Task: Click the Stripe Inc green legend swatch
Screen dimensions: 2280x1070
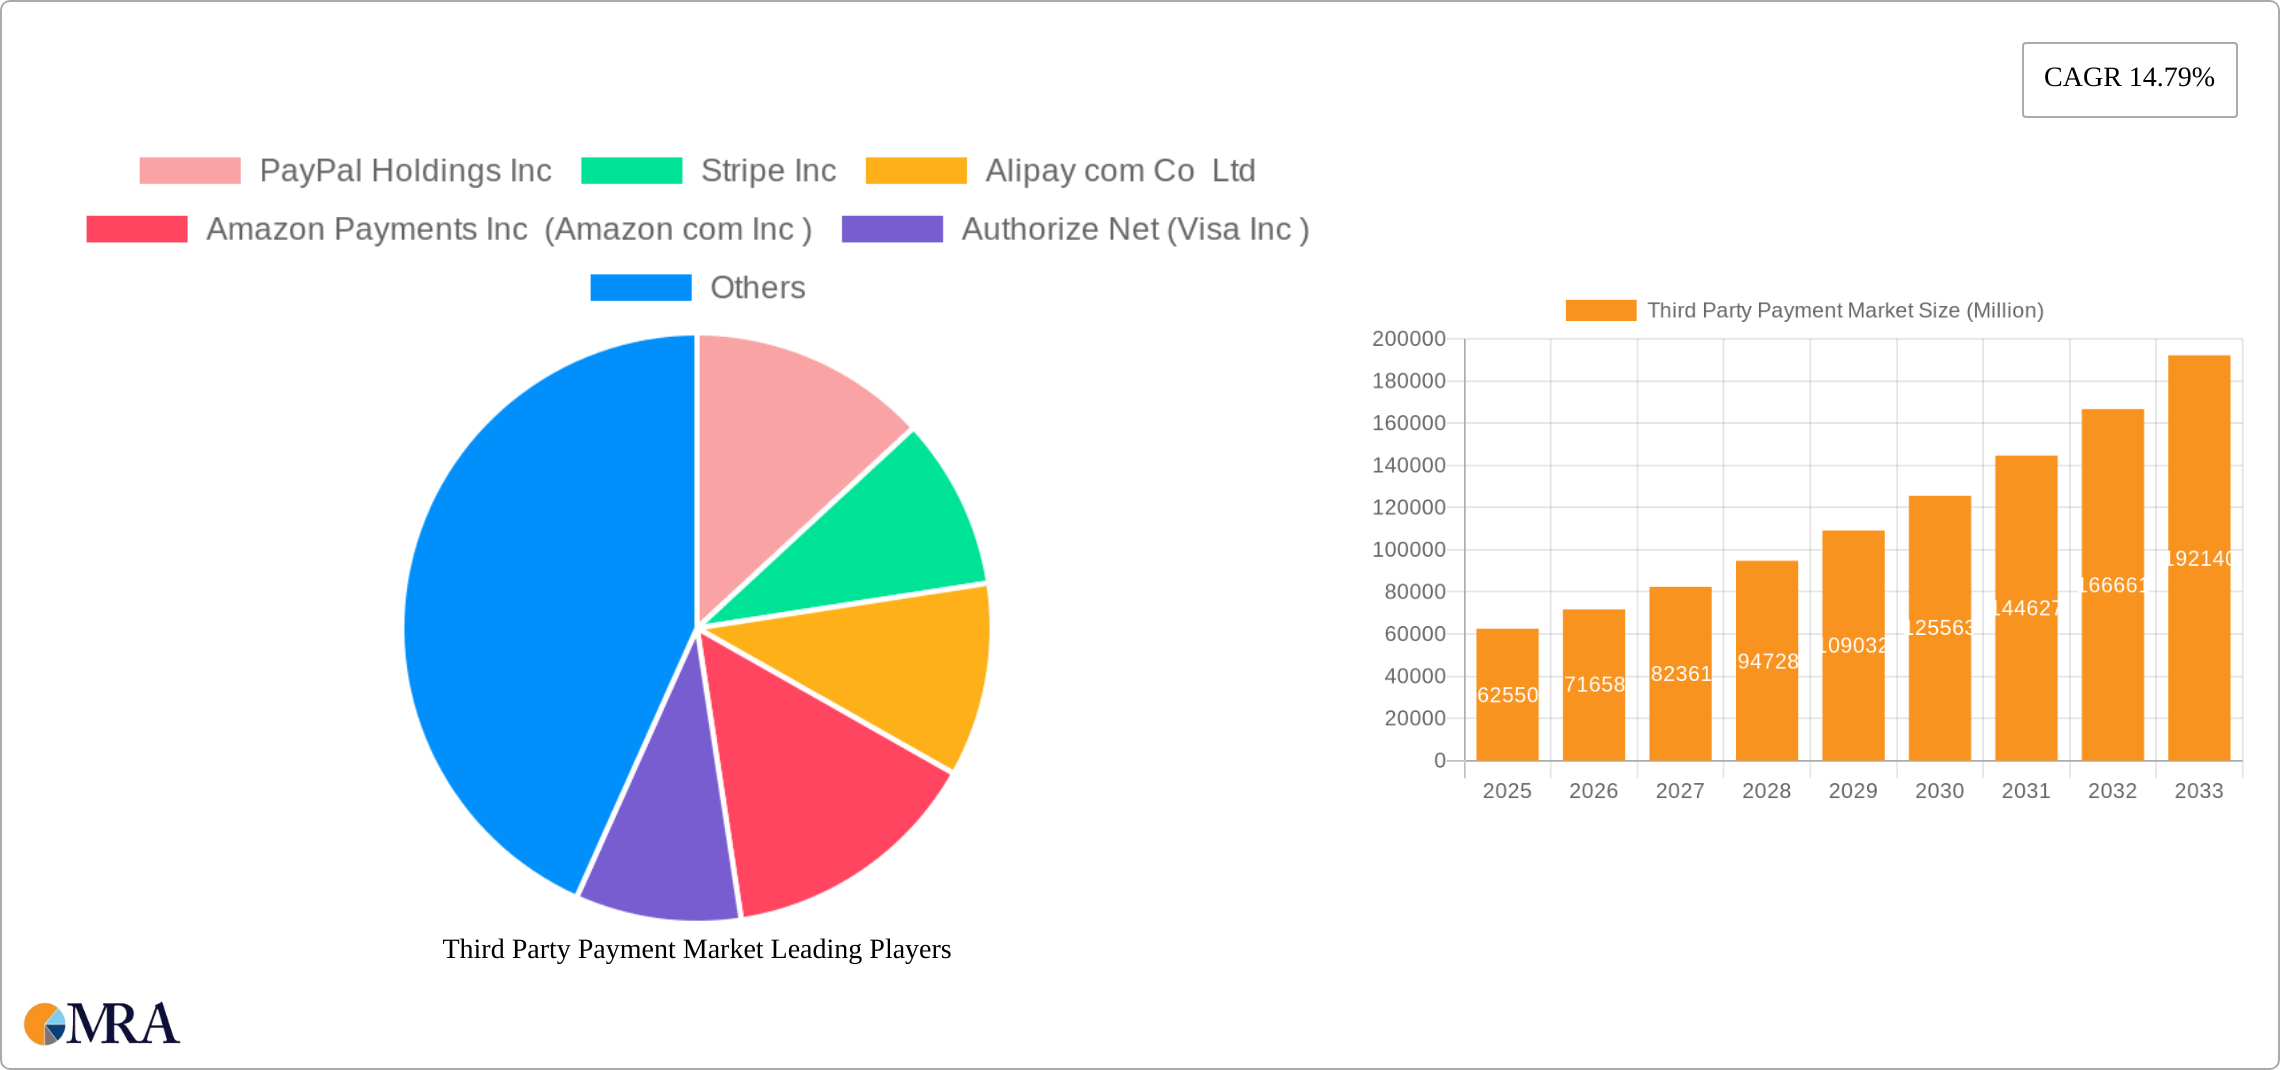Action: point(632,171)
